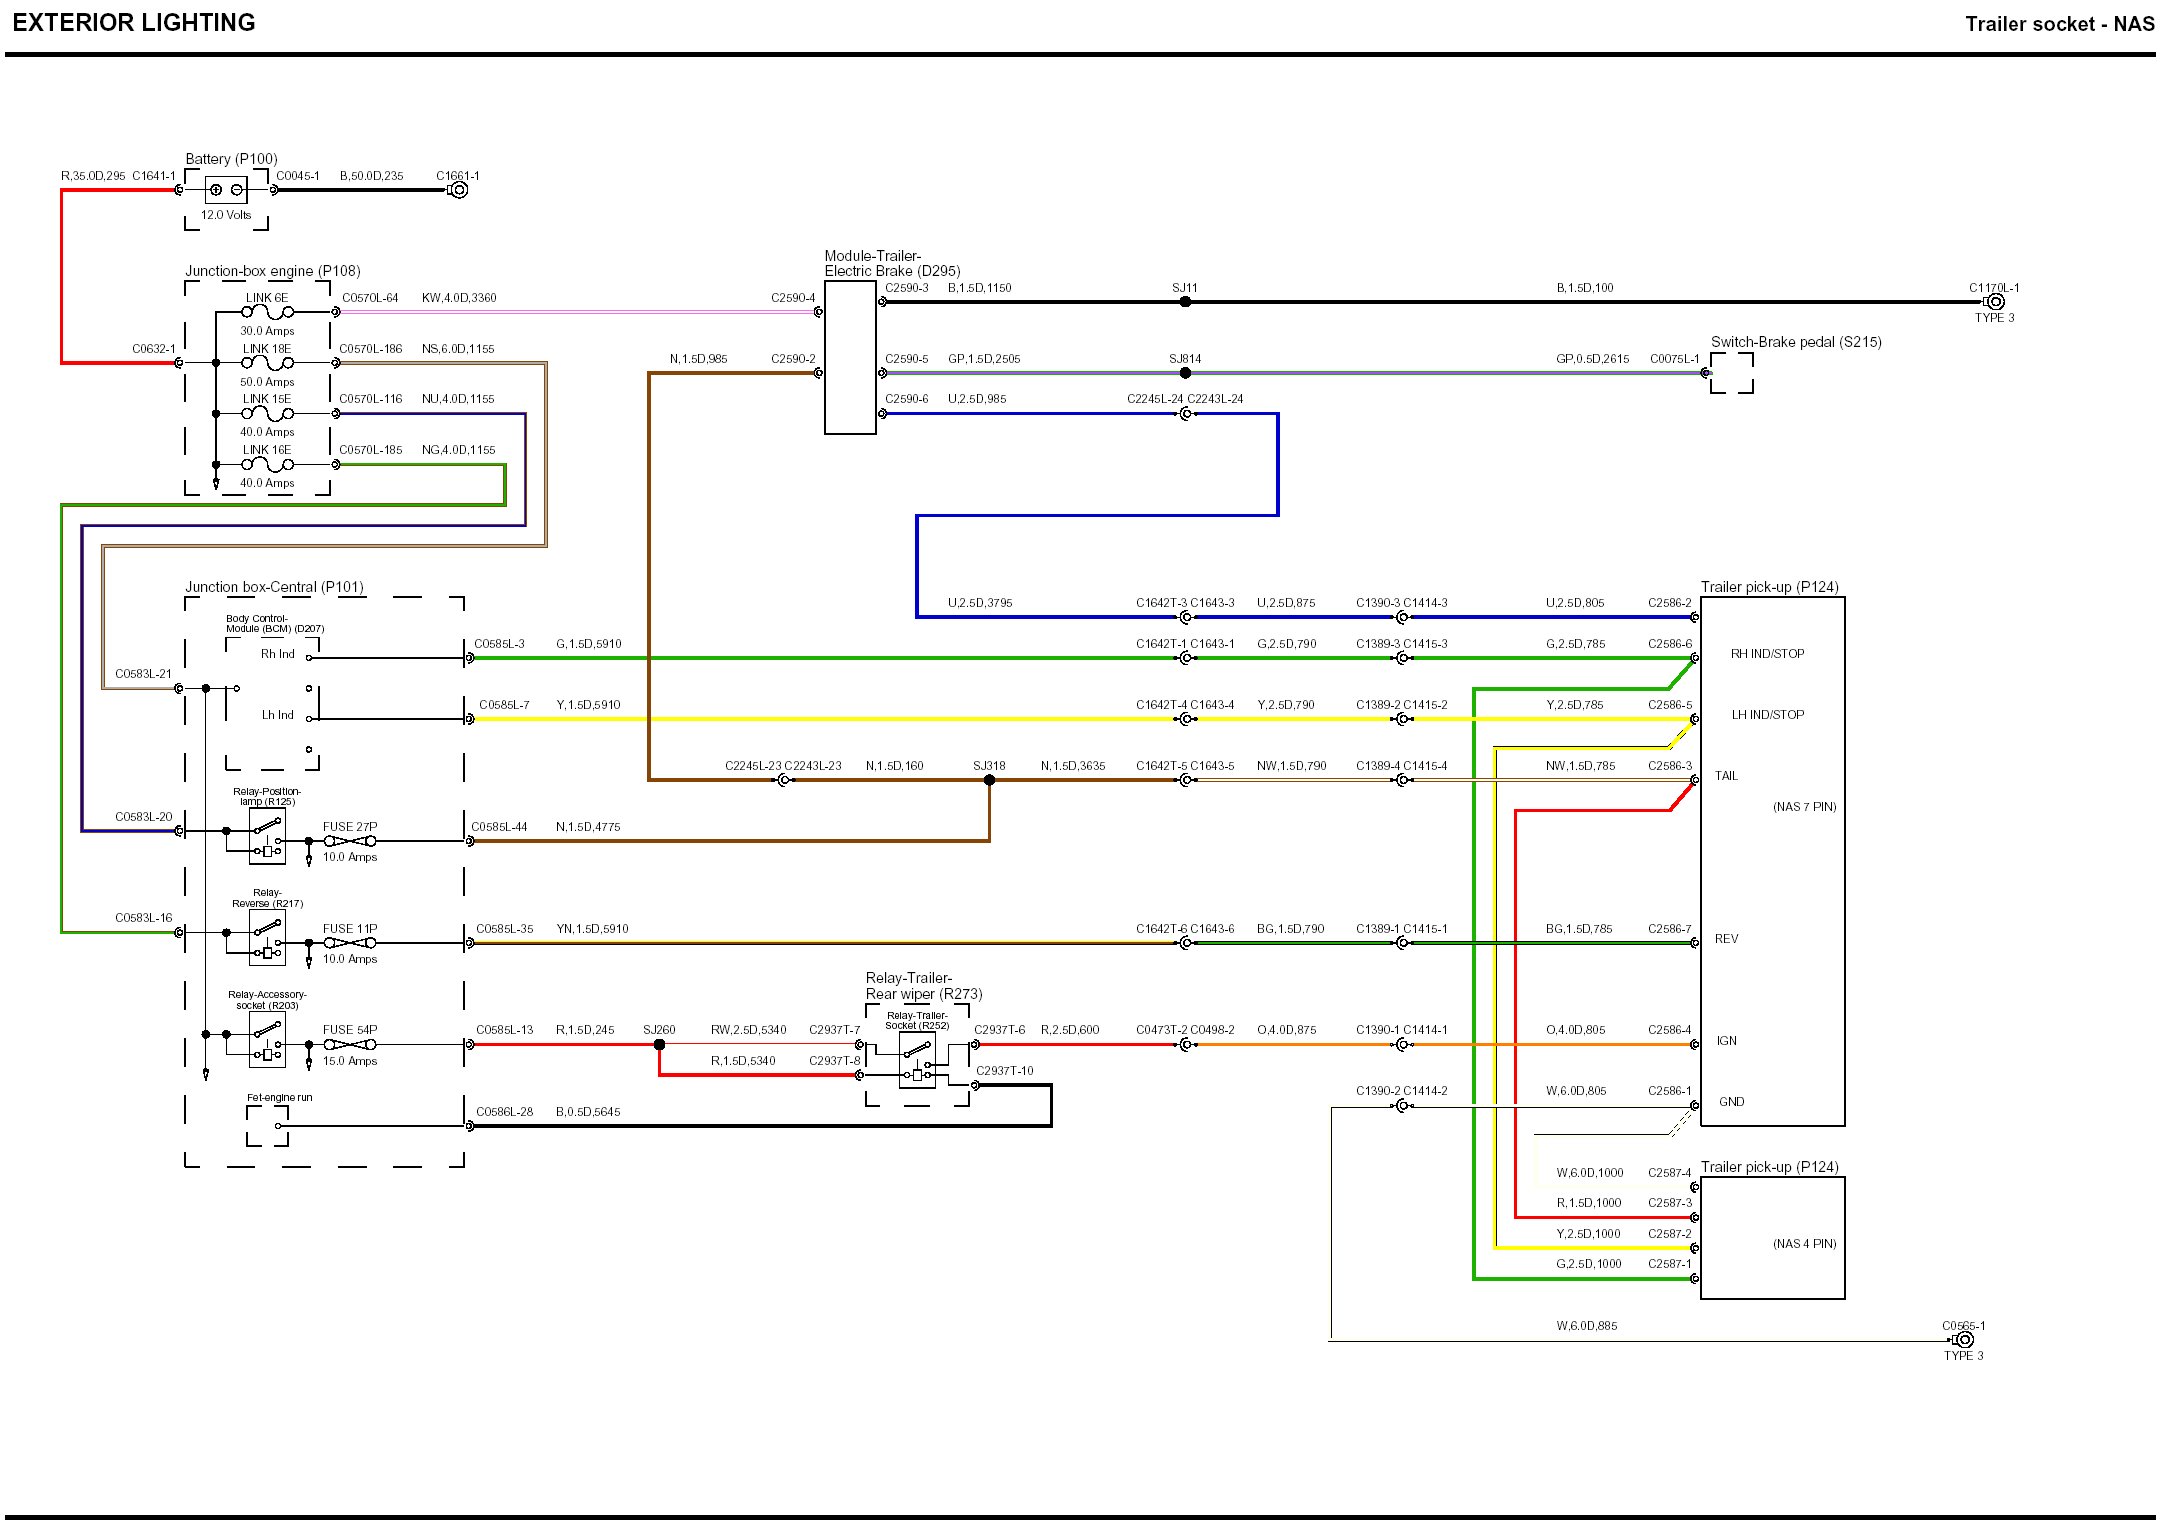The width and height of the screenshot is (2168, 1531).
Task: Click the Trailer pick-up NAS 7 PIN box
Action: 1772,861
